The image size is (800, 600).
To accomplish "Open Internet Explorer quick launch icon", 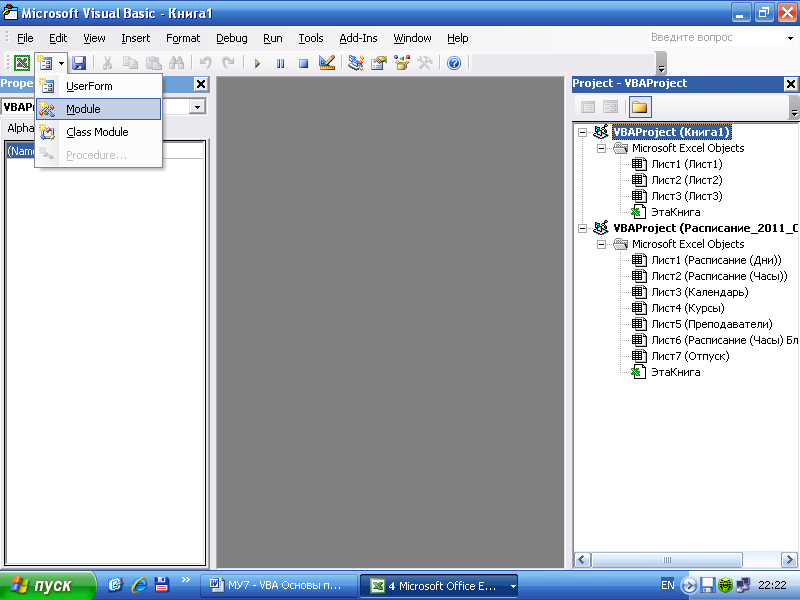I will [x=139, y=585].
